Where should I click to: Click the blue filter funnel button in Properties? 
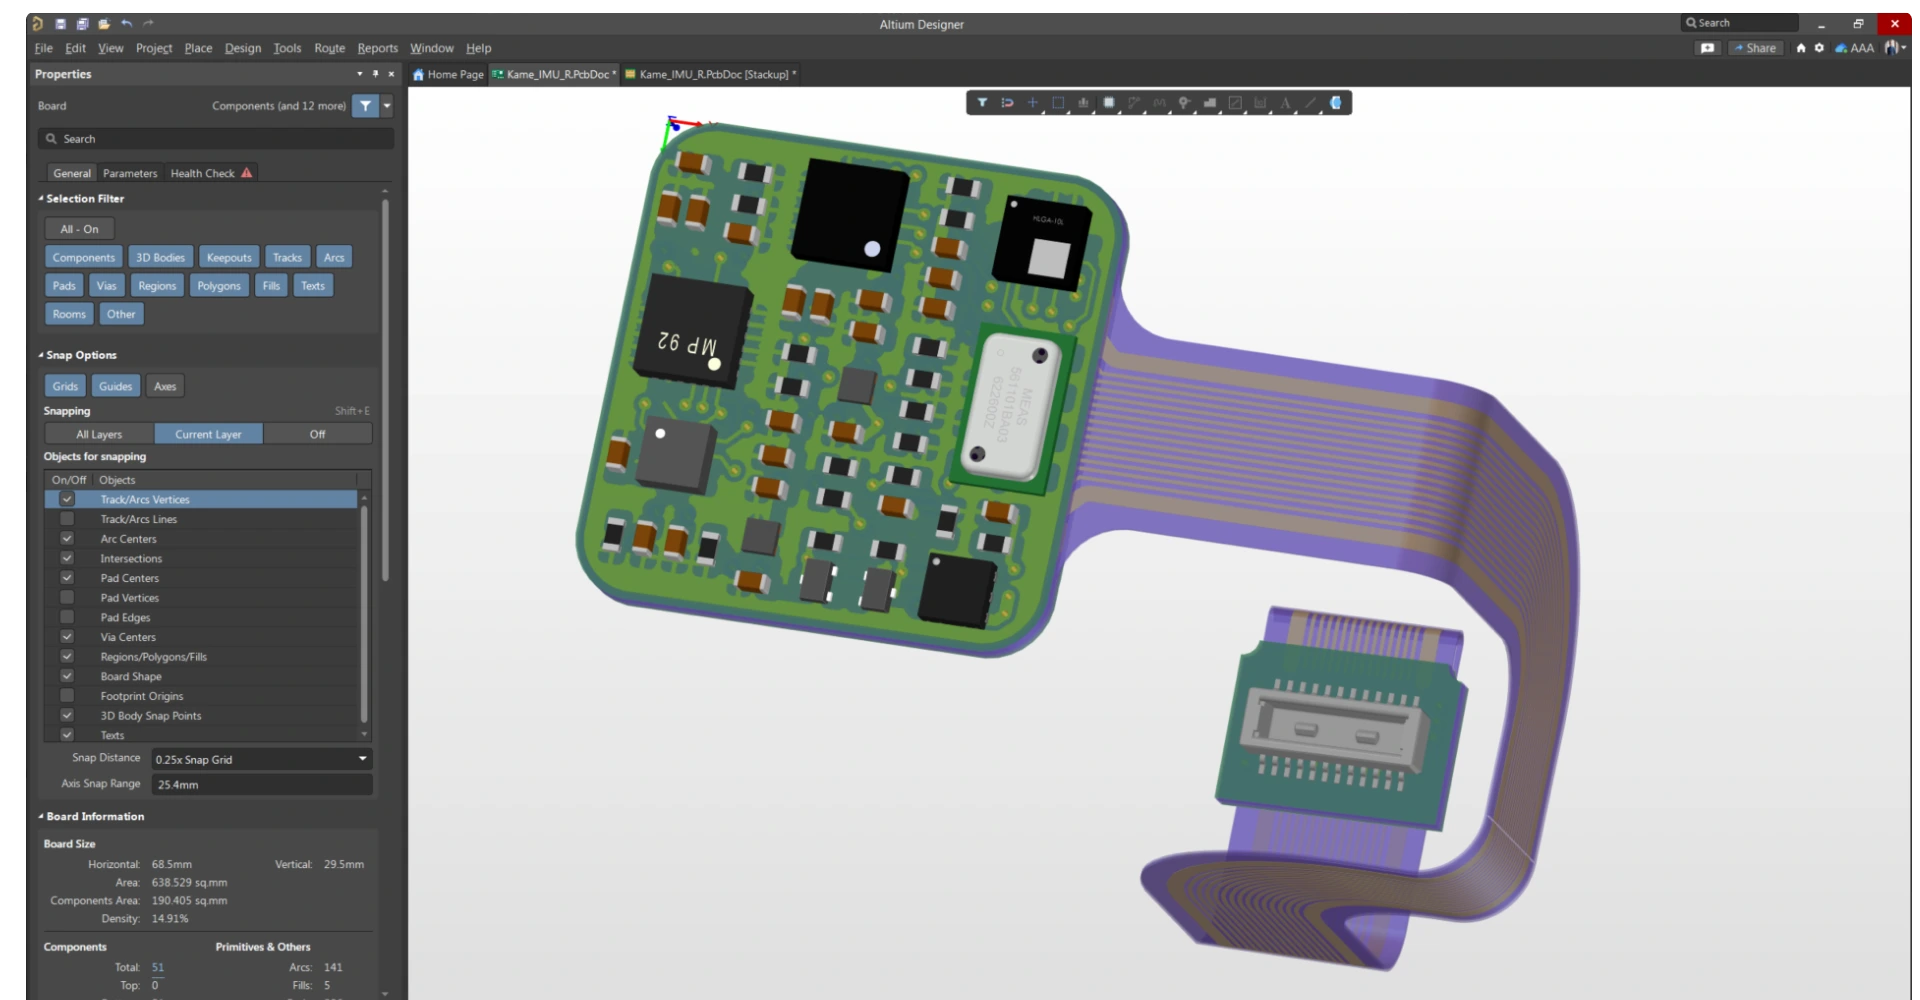tap(365, 106)
